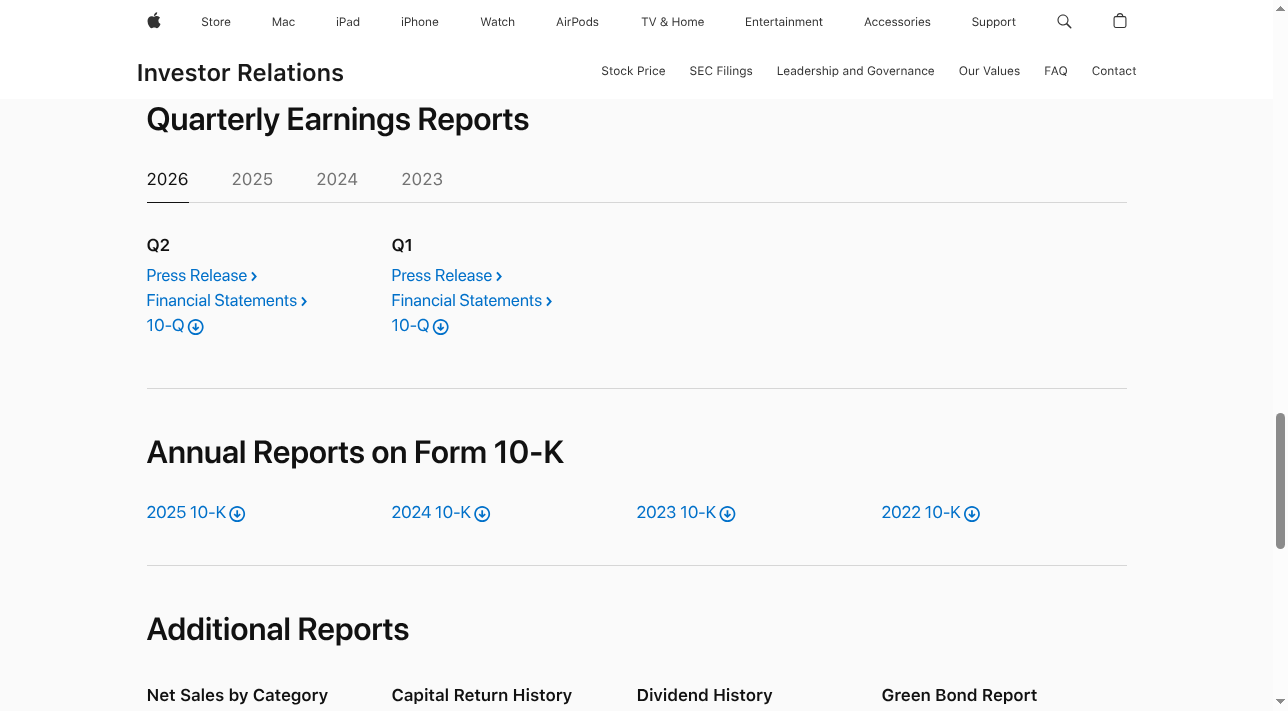Download the Q2 10-Q text link
Image resolution: width=1288 pixels, height=711 pixels.
click(166, 326)
